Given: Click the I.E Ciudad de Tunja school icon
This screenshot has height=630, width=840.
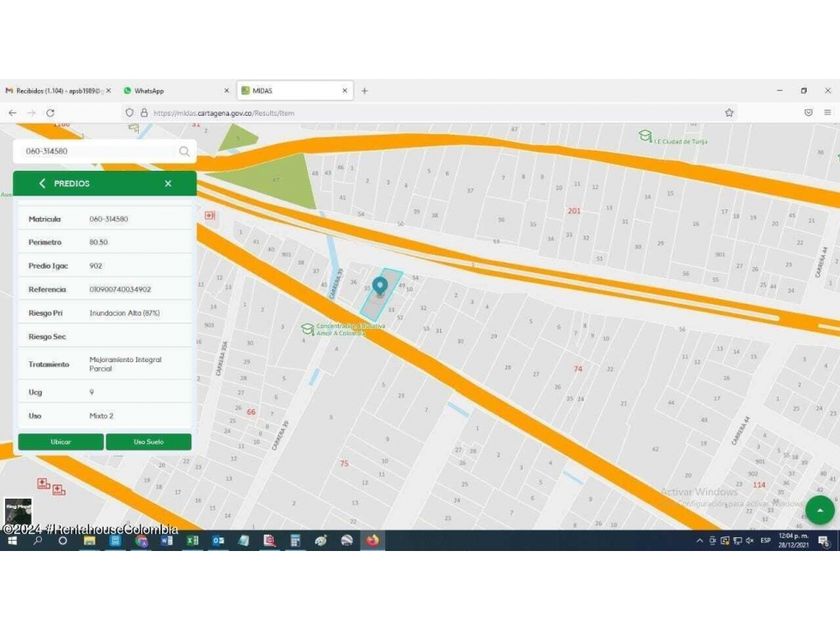Looking at the screenshot, I should pos(645,136).
